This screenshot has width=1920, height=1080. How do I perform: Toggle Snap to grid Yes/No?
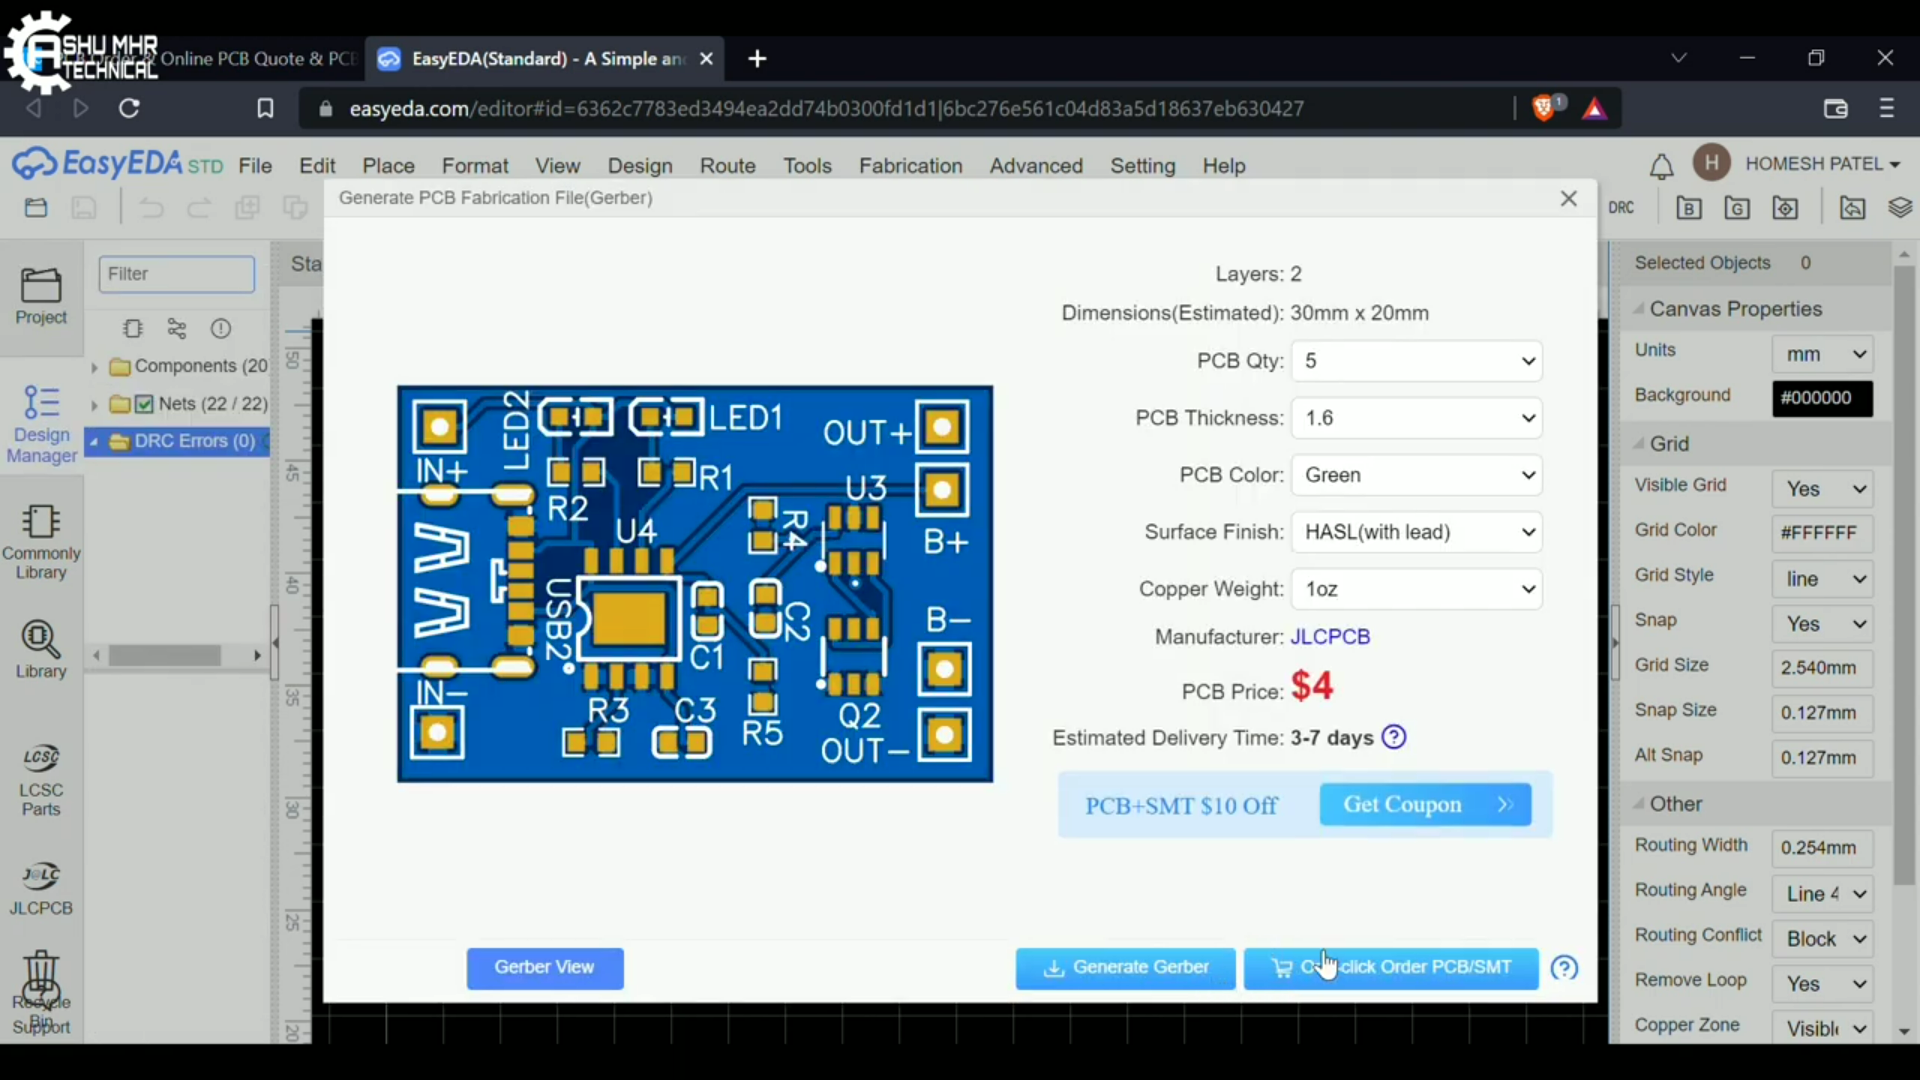click(1824, 624)
